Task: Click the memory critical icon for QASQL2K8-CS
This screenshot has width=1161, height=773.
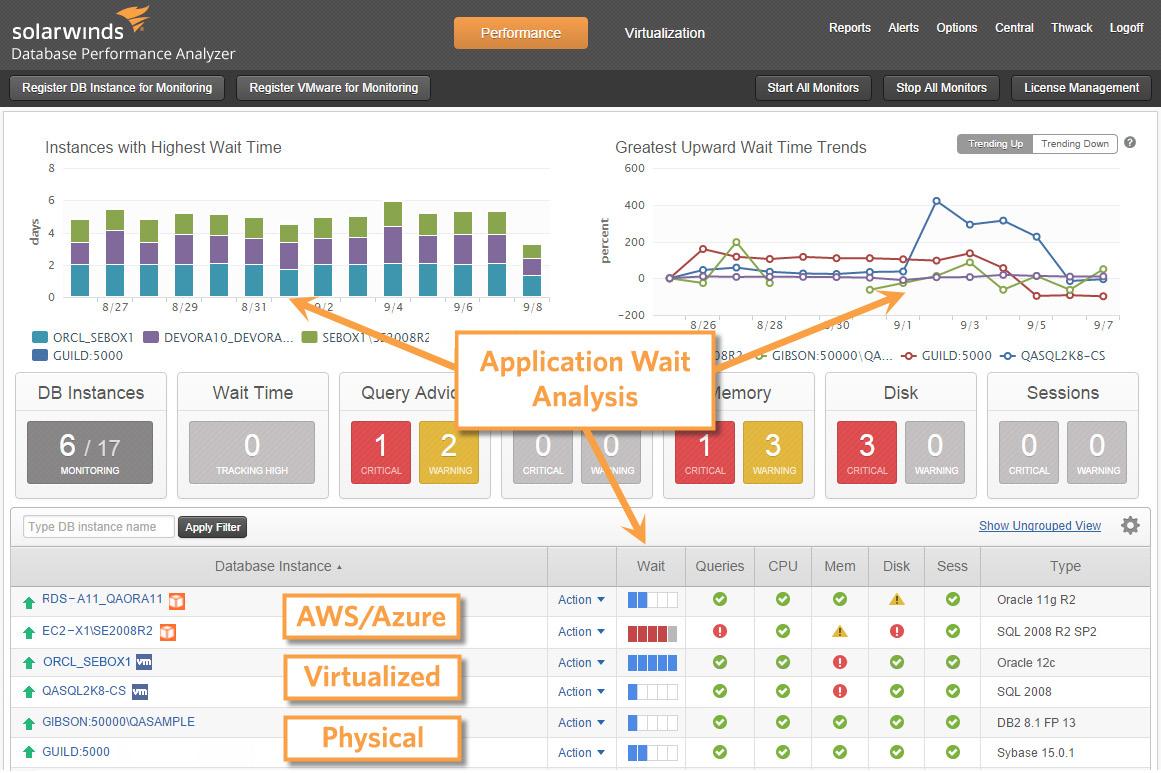Action: pos(840,691)
